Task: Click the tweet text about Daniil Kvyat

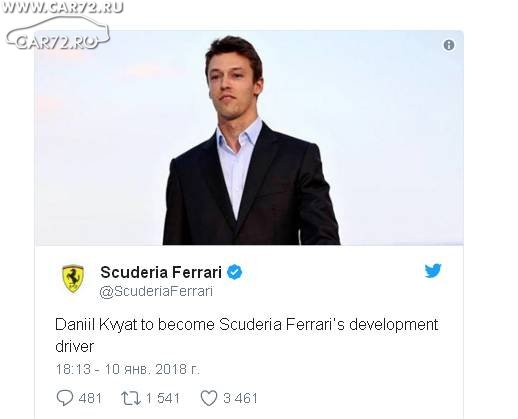Action: tap(247, 335)
